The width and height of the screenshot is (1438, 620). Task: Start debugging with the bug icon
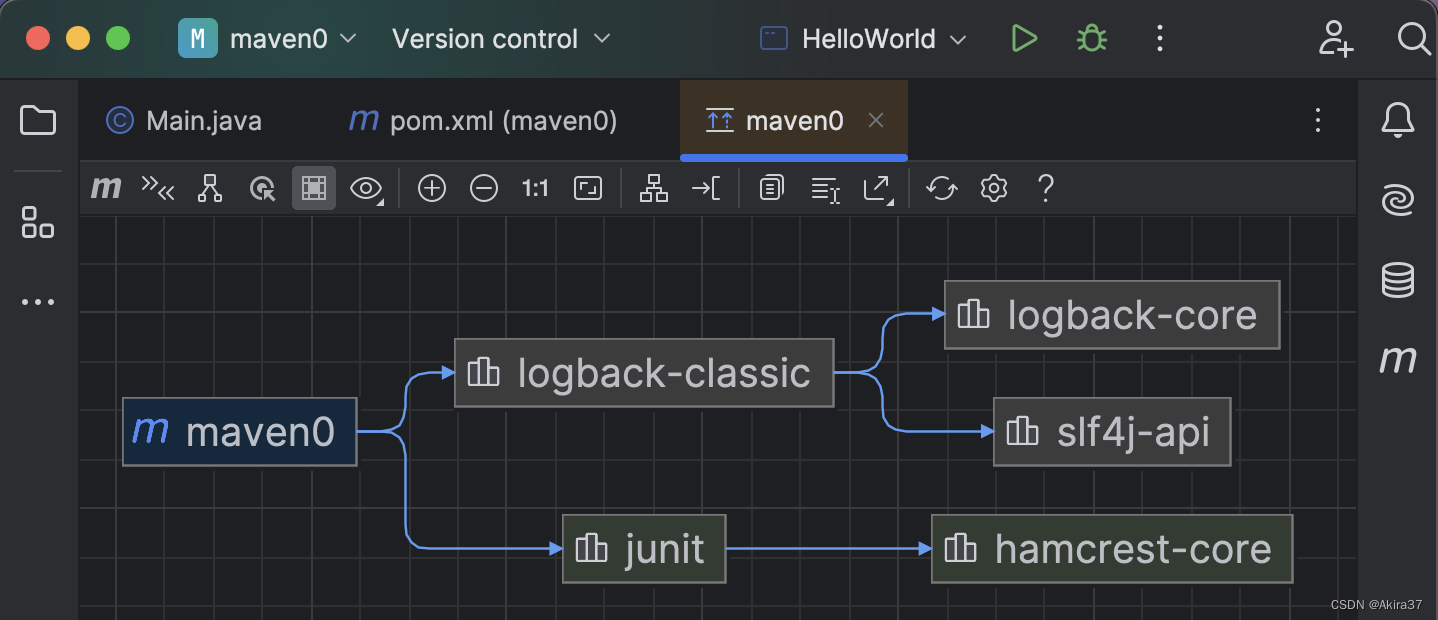[1091, 39]
